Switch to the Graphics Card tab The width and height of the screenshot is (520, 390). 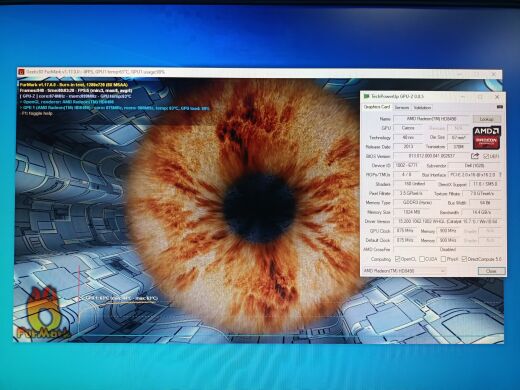(377, 107)
